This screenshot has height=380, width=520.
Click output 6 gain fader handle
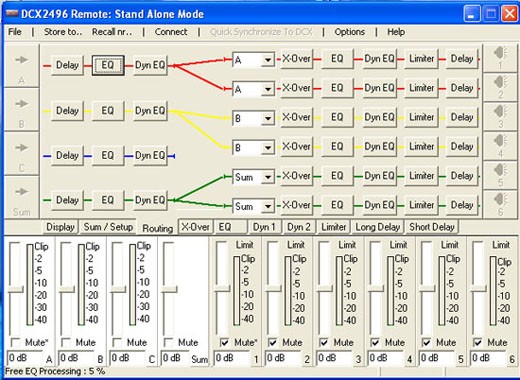[x=479, y=289]
